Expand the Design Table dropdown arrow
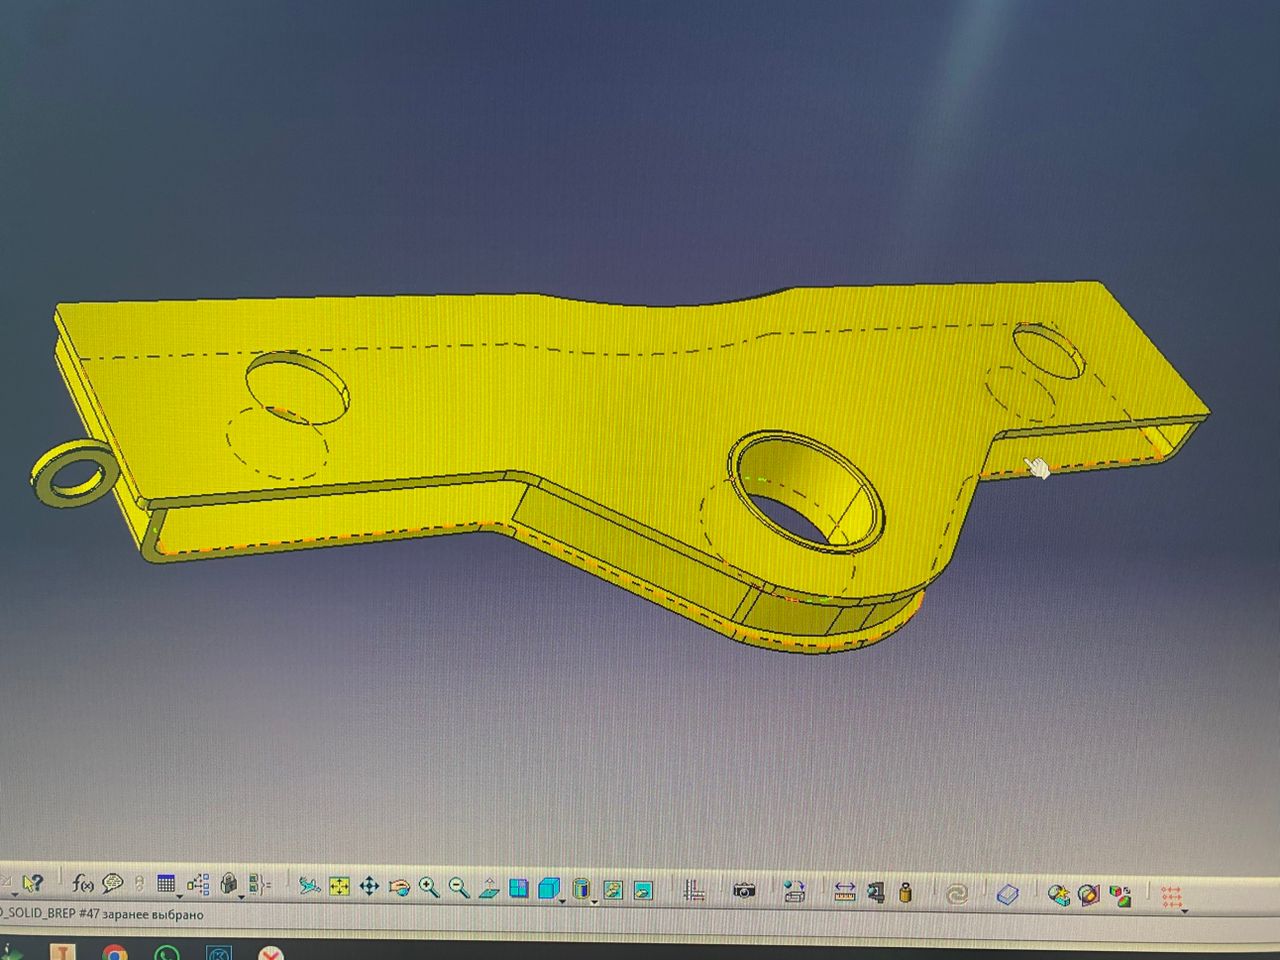This screenshot has height=960, width=1280. click(179, 895)
